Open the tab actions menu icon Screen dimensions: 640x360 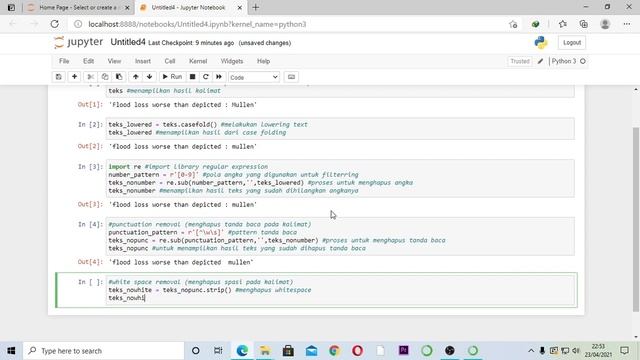click(11, 7)
